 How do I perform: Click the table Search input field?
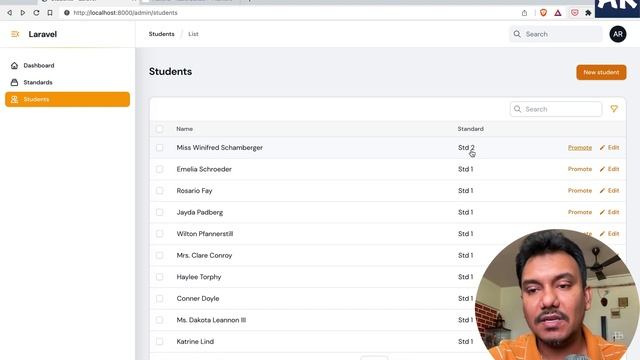click(x=556, y=109)
